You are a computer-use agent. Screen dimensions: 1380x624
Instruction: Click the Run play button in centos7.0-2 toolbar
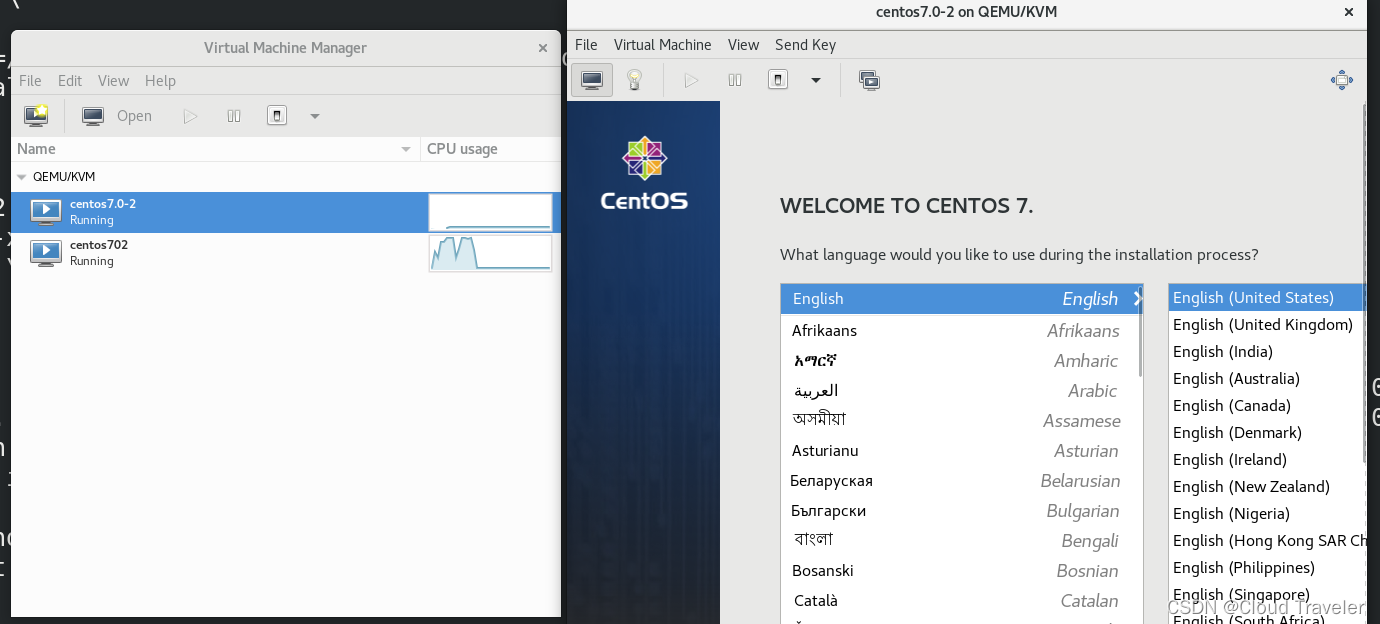click(x=691, y=80)
